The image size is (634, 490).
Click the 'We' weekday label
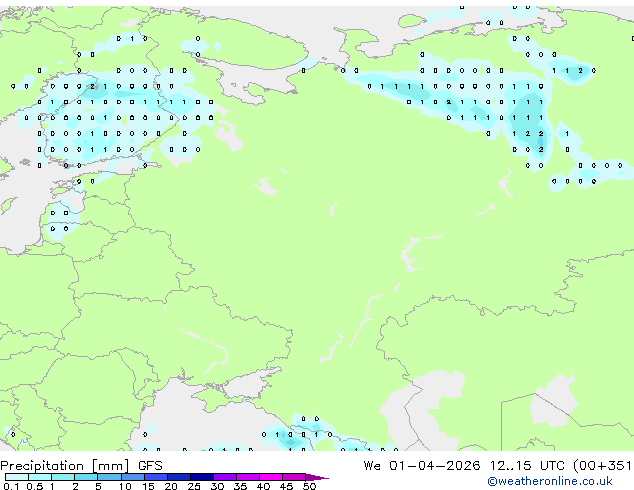(372, 466)
